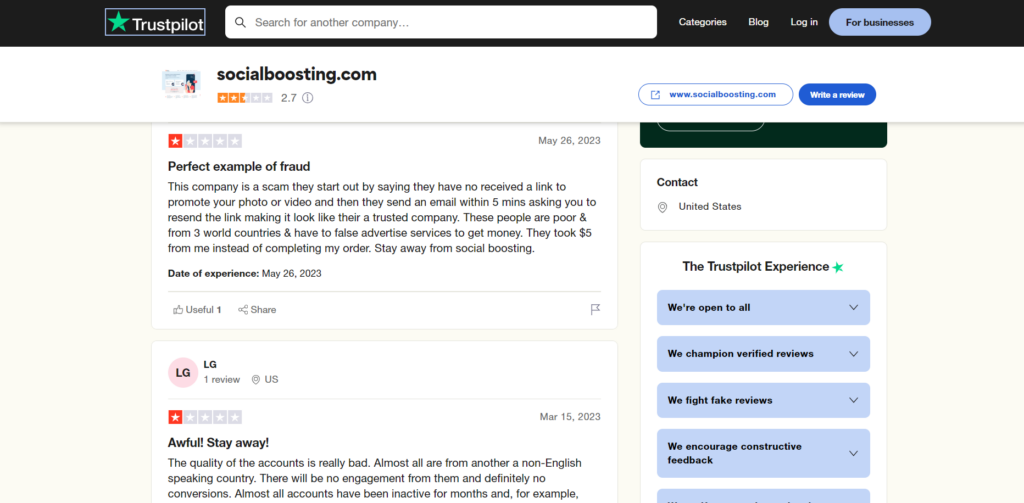Click the LG avatar circle

pyautogui.click(x=183, y=372)
